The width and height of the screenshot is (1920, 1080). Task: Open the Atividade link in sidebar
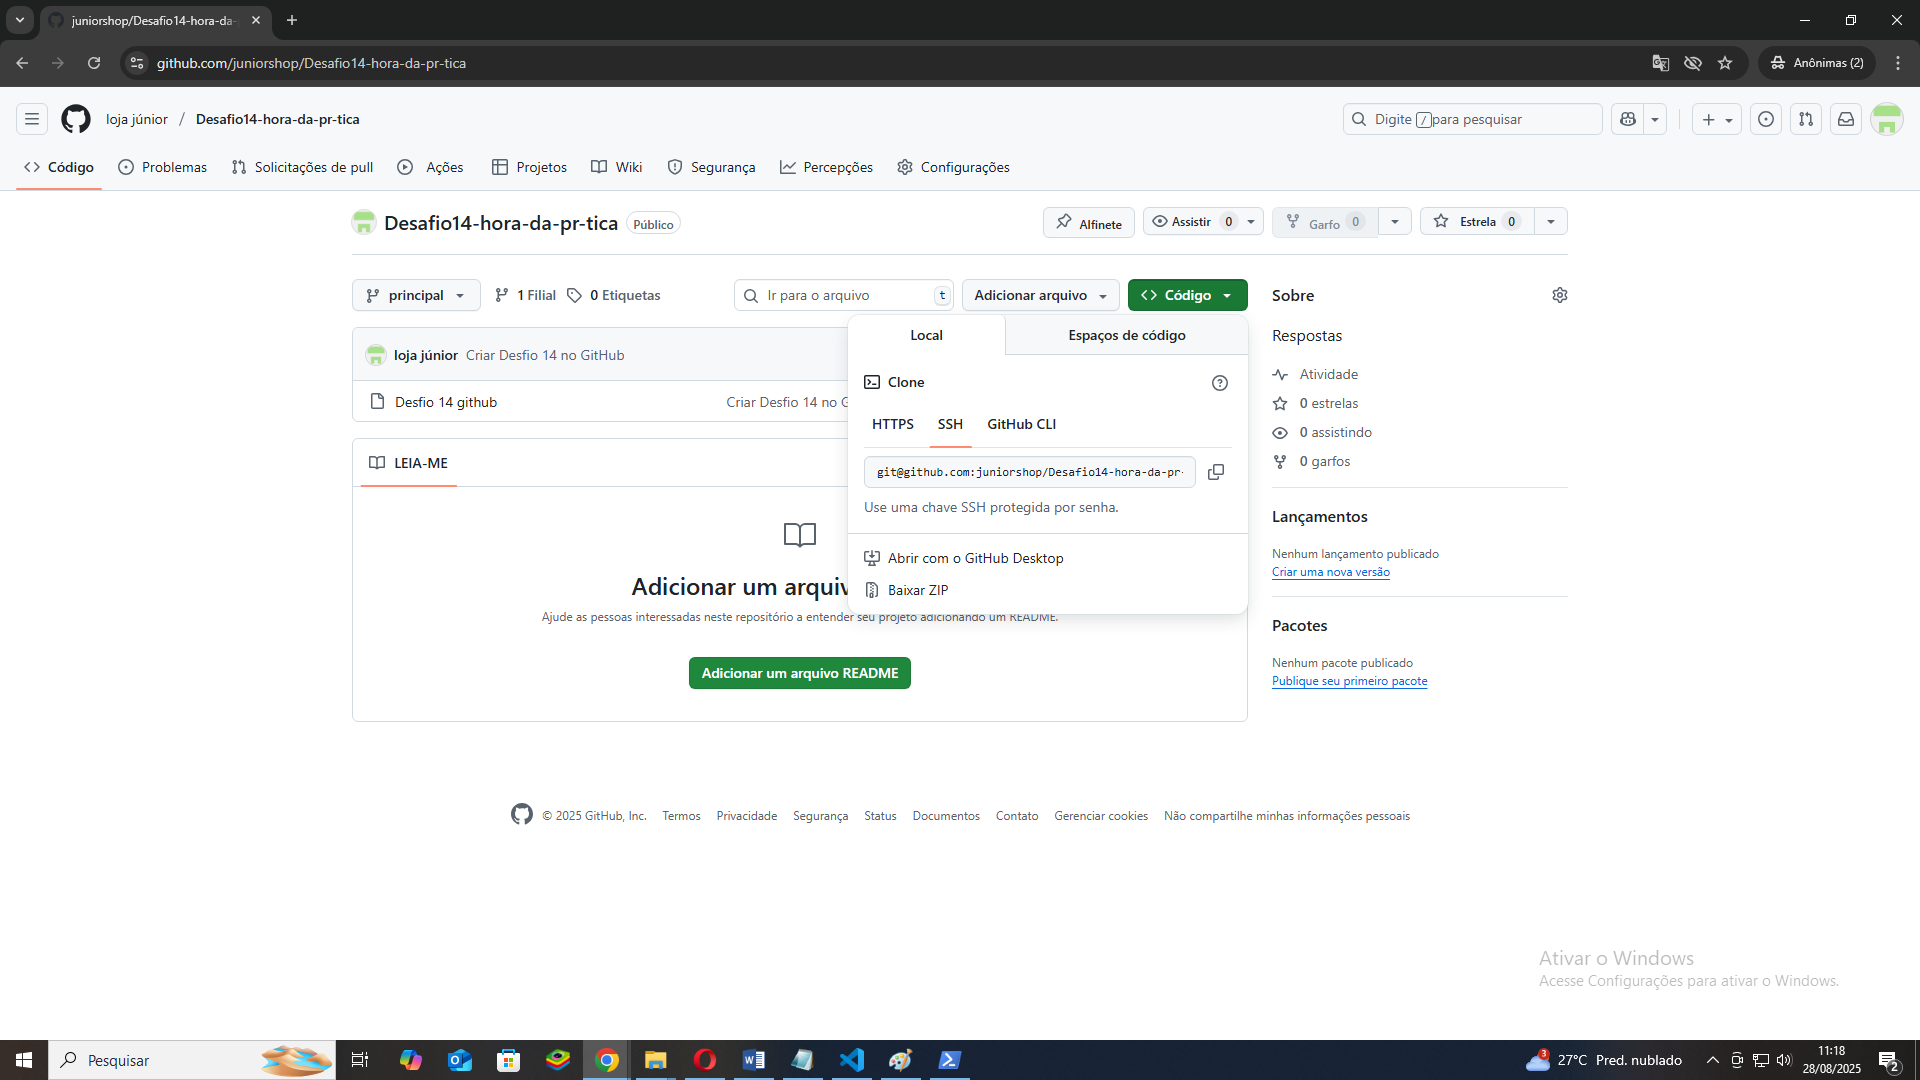tap(1315, 374)
